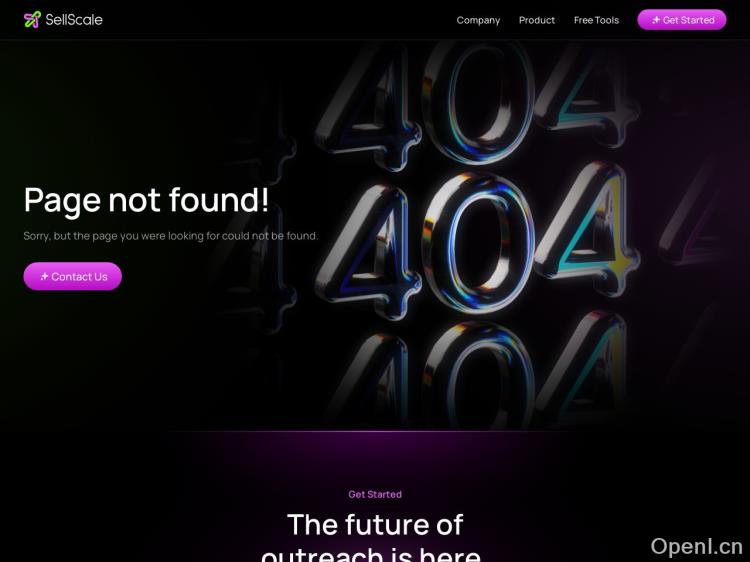Click the SellScale wordmark text

coord(74,20)
